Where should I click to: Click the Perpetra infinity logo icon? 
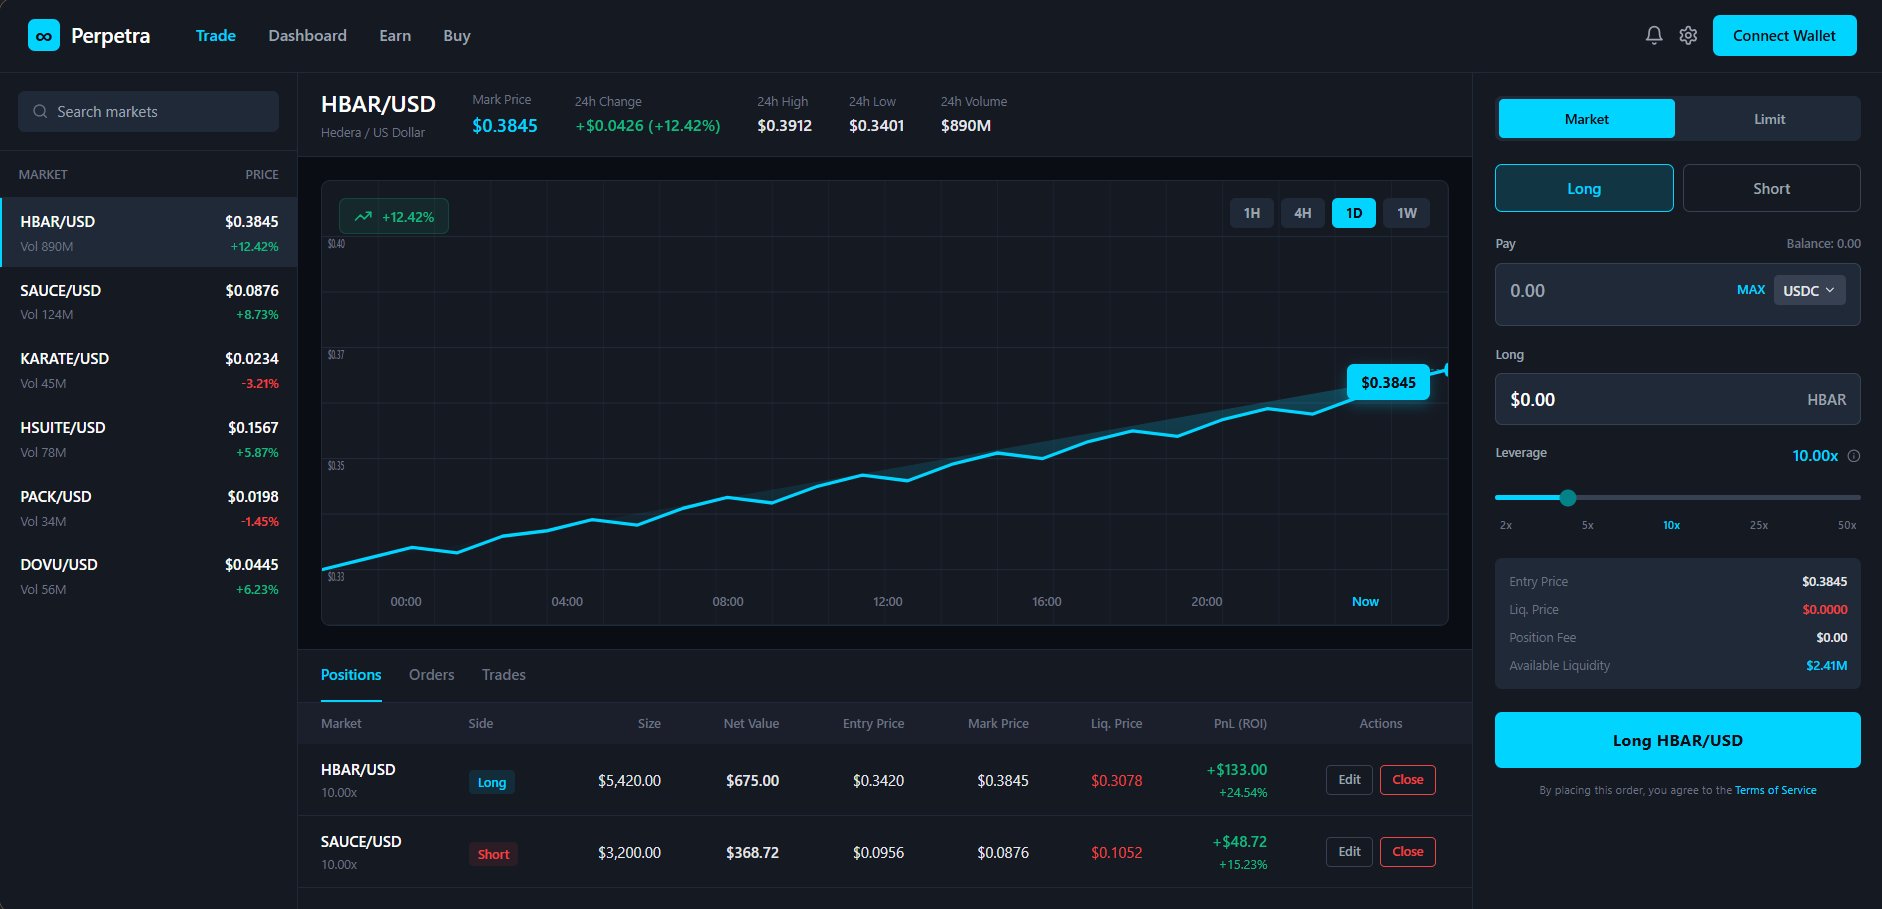point(43,36)
